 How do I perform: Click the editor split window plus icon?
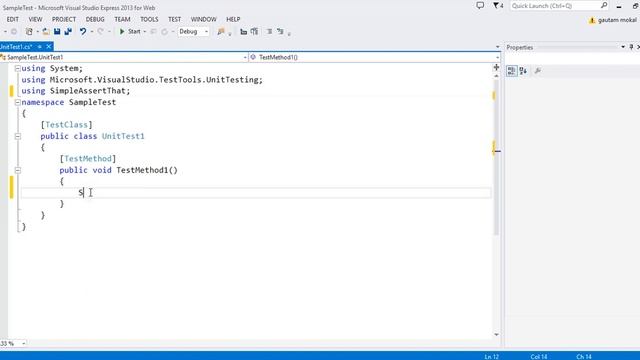496,67
